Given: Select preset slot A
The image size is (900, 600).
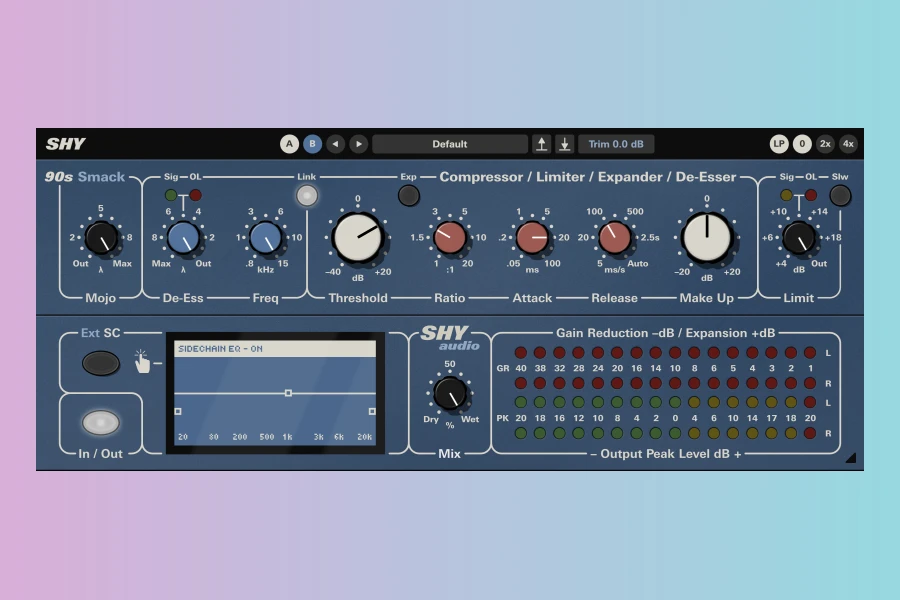Looking at the screenshot, I should pyautogui.click(x=289, y=144).
